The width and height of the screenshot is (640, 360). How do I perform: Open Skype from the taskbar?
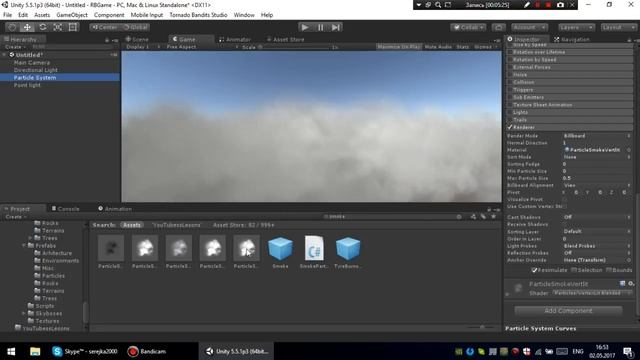pos(85,351)
